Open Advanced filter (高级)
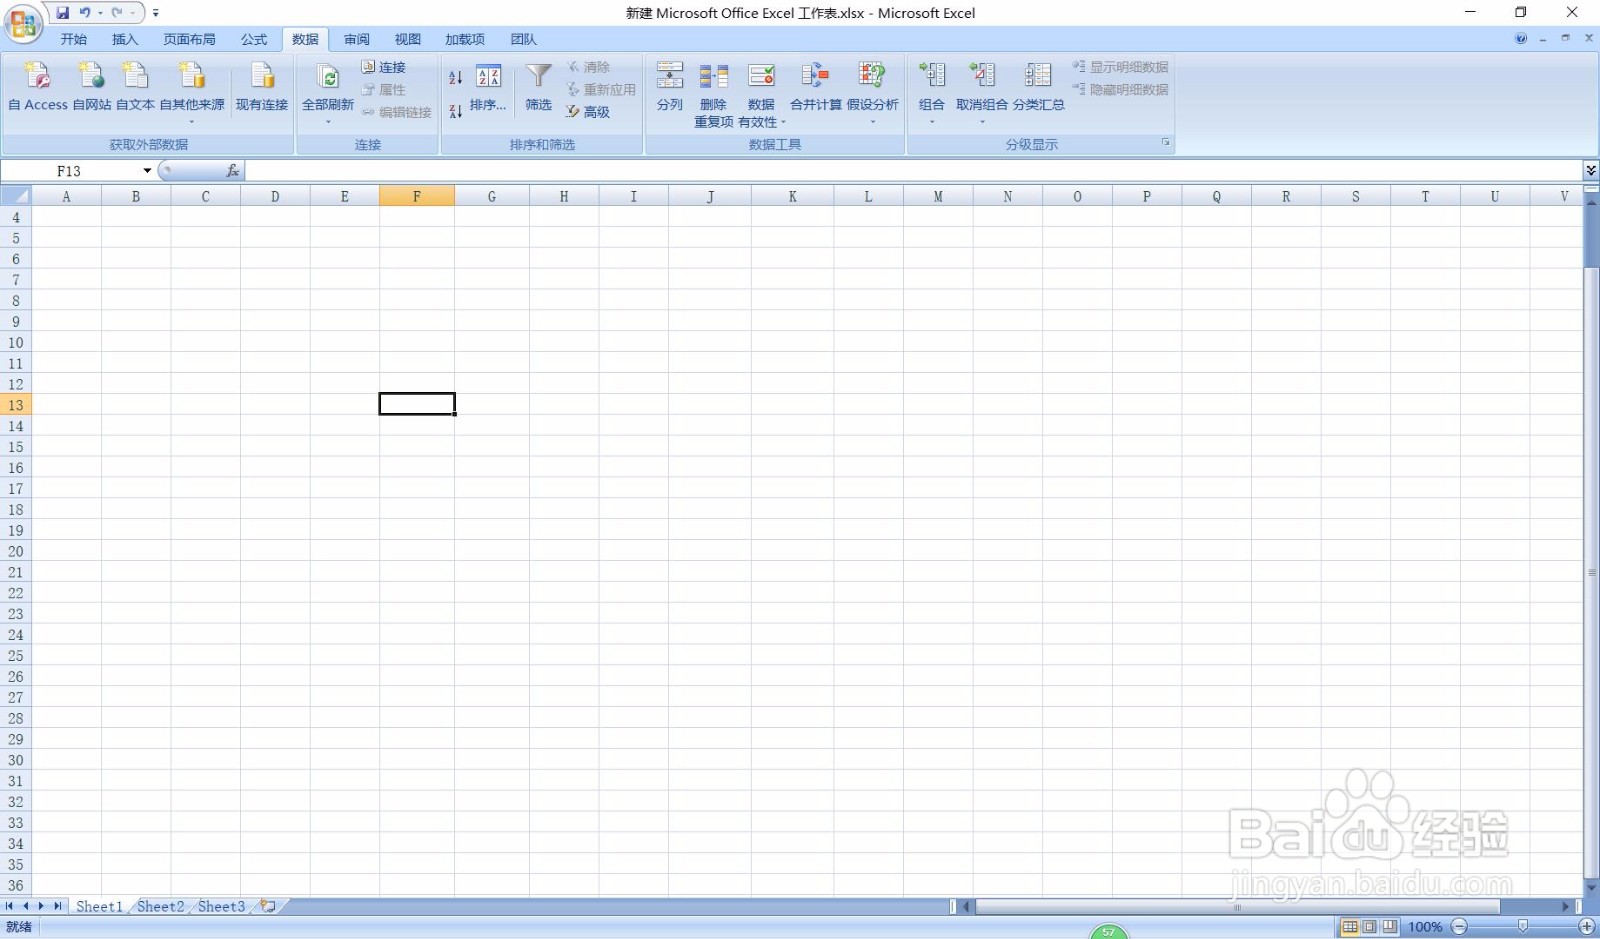Image resolution: width=1600 pixels, height=939 pixels. pos(588,112)
